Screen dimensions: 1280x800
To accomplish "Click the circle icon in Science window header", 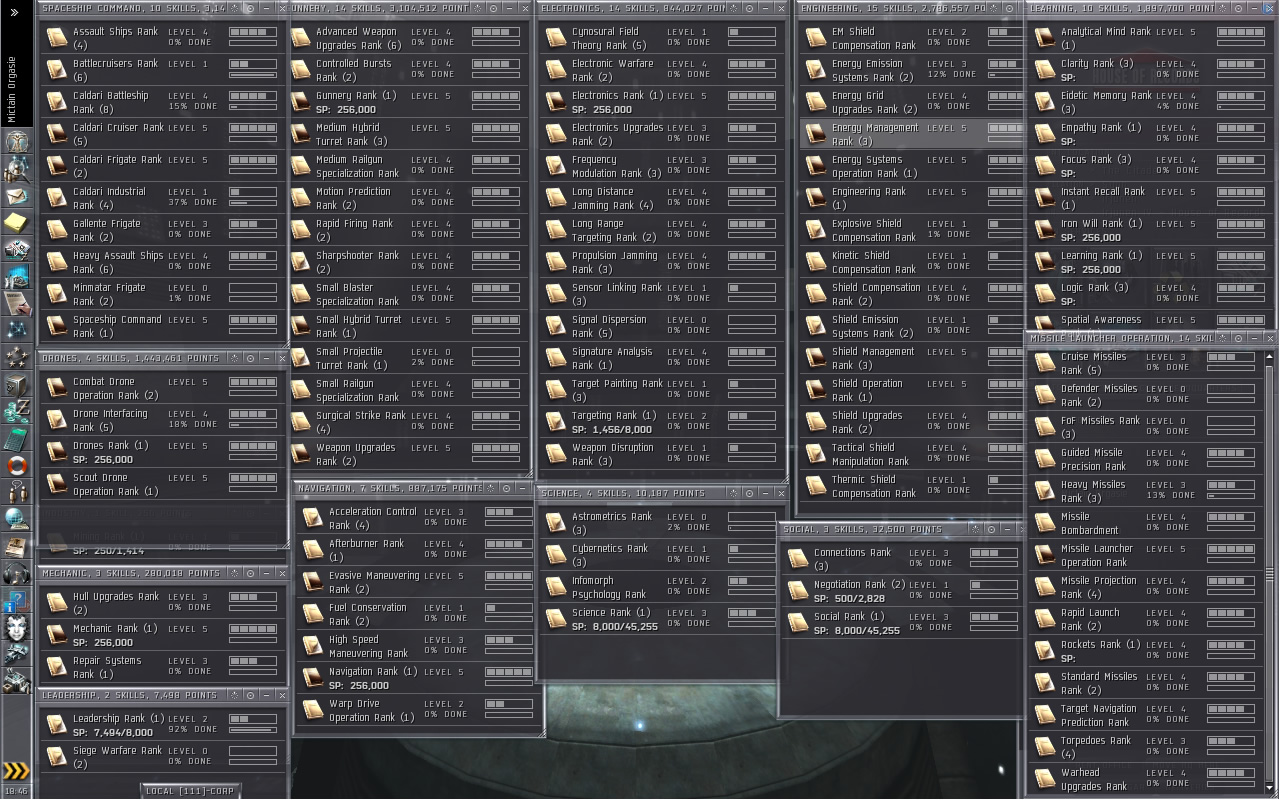I will (x=749, y=493).
